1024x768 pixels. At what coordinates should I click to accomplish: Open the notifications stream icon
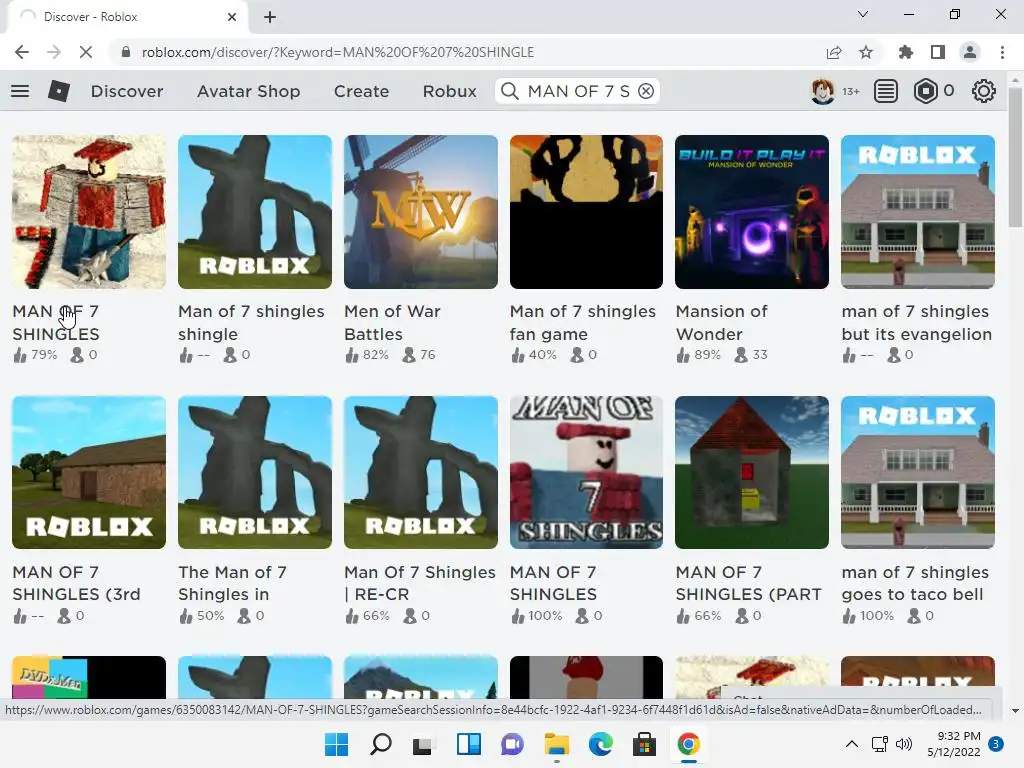pos(886,91)
